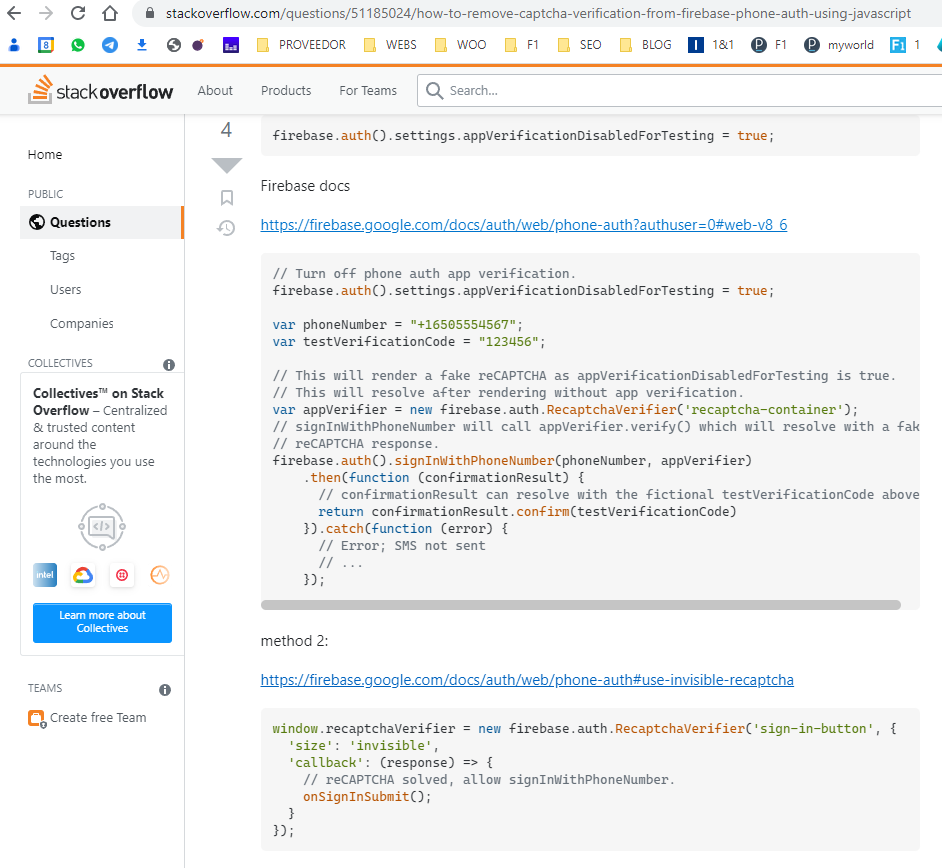Click Learn more about Collectives button
Viewport: 942px width, 868px height.
click(102, 623)
